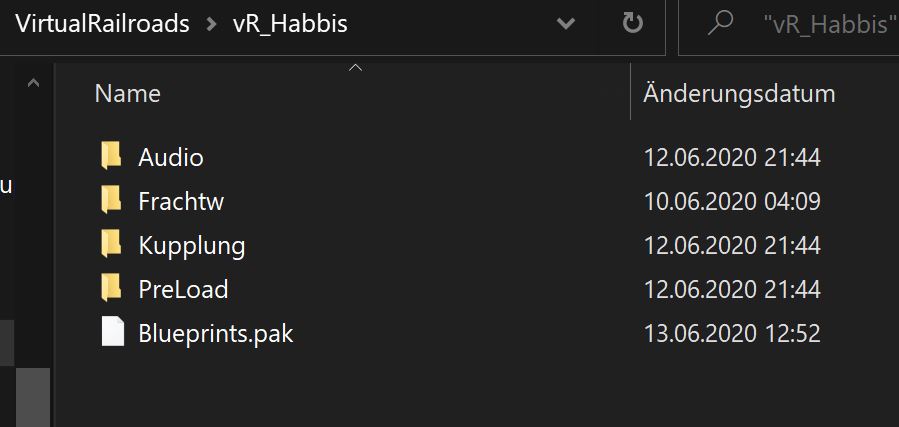Viewport: 899px width, 427px height.
Task: Click the PreLoad folder icon
Action: (x=112, y=289)
